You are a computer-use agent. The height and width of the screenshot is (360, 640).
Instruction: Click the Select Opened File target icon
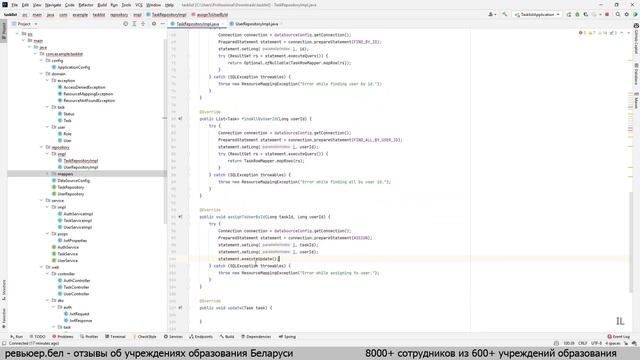click(x=125, y=24)
